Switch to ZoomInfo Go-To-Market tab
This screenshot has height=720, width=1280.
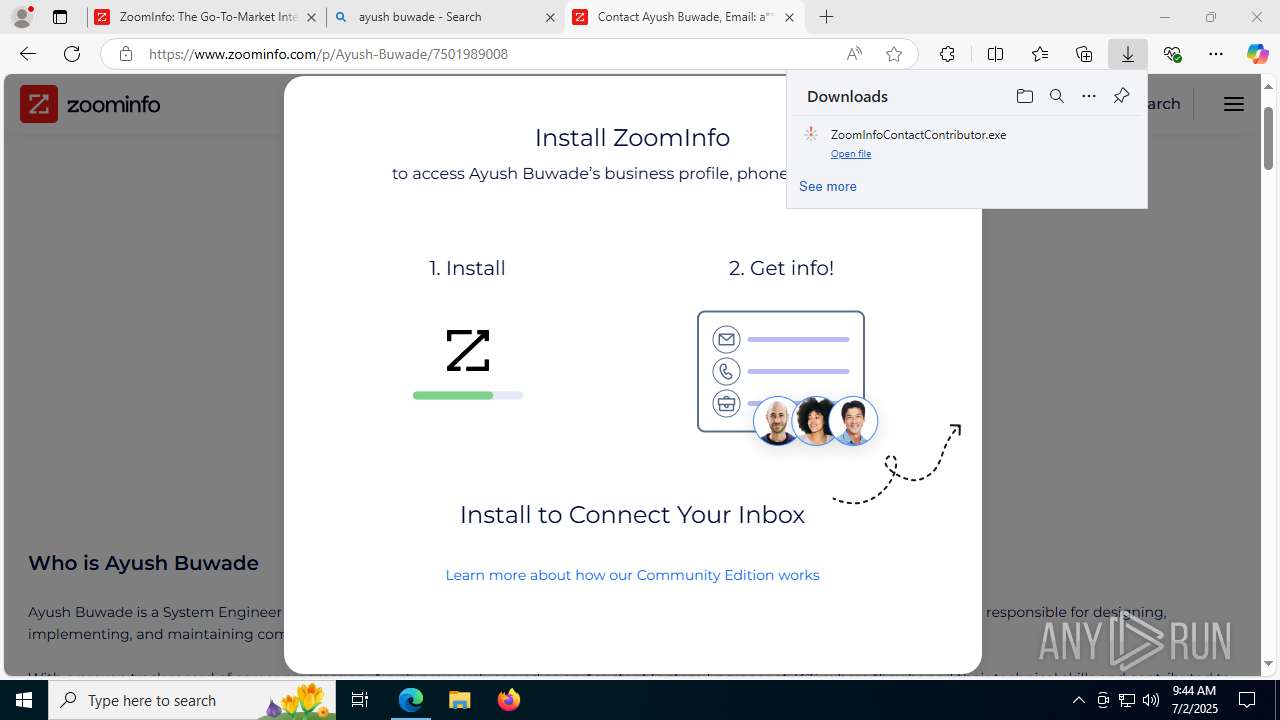coord(207,17)
